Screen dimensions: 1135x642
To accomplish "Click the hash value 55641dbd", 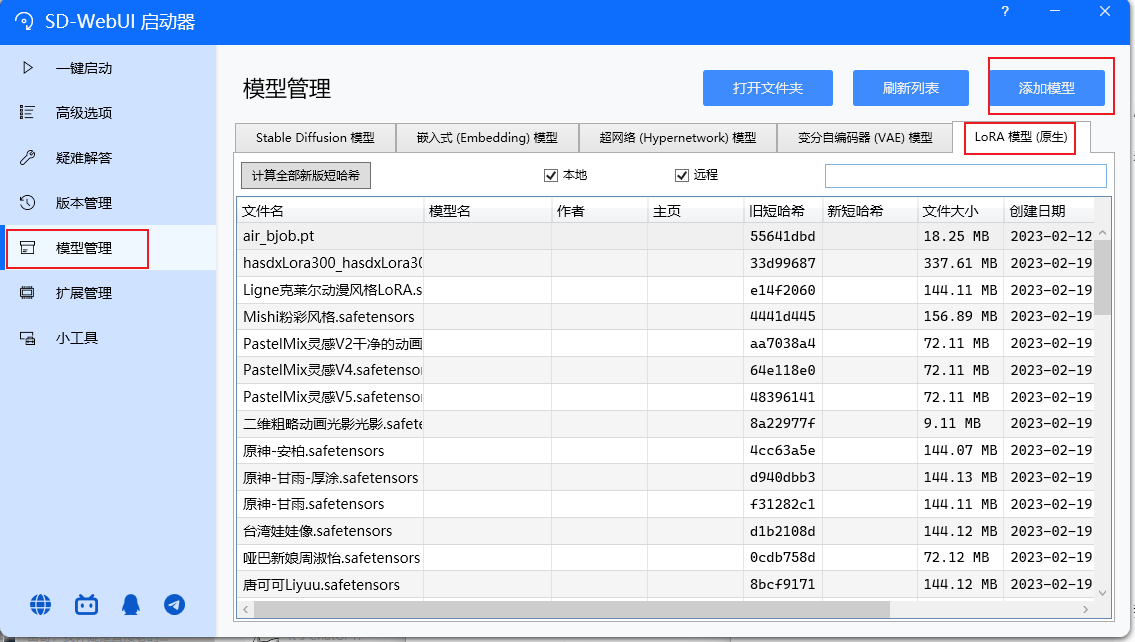I will click(x=782, y=236).
